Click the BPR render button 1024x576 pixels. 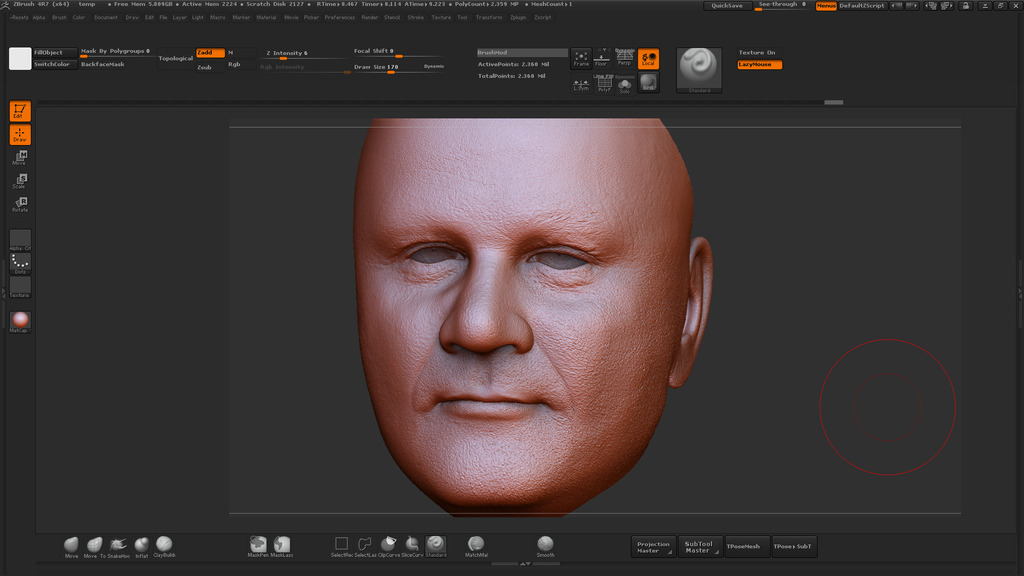[x=648, y=83]
